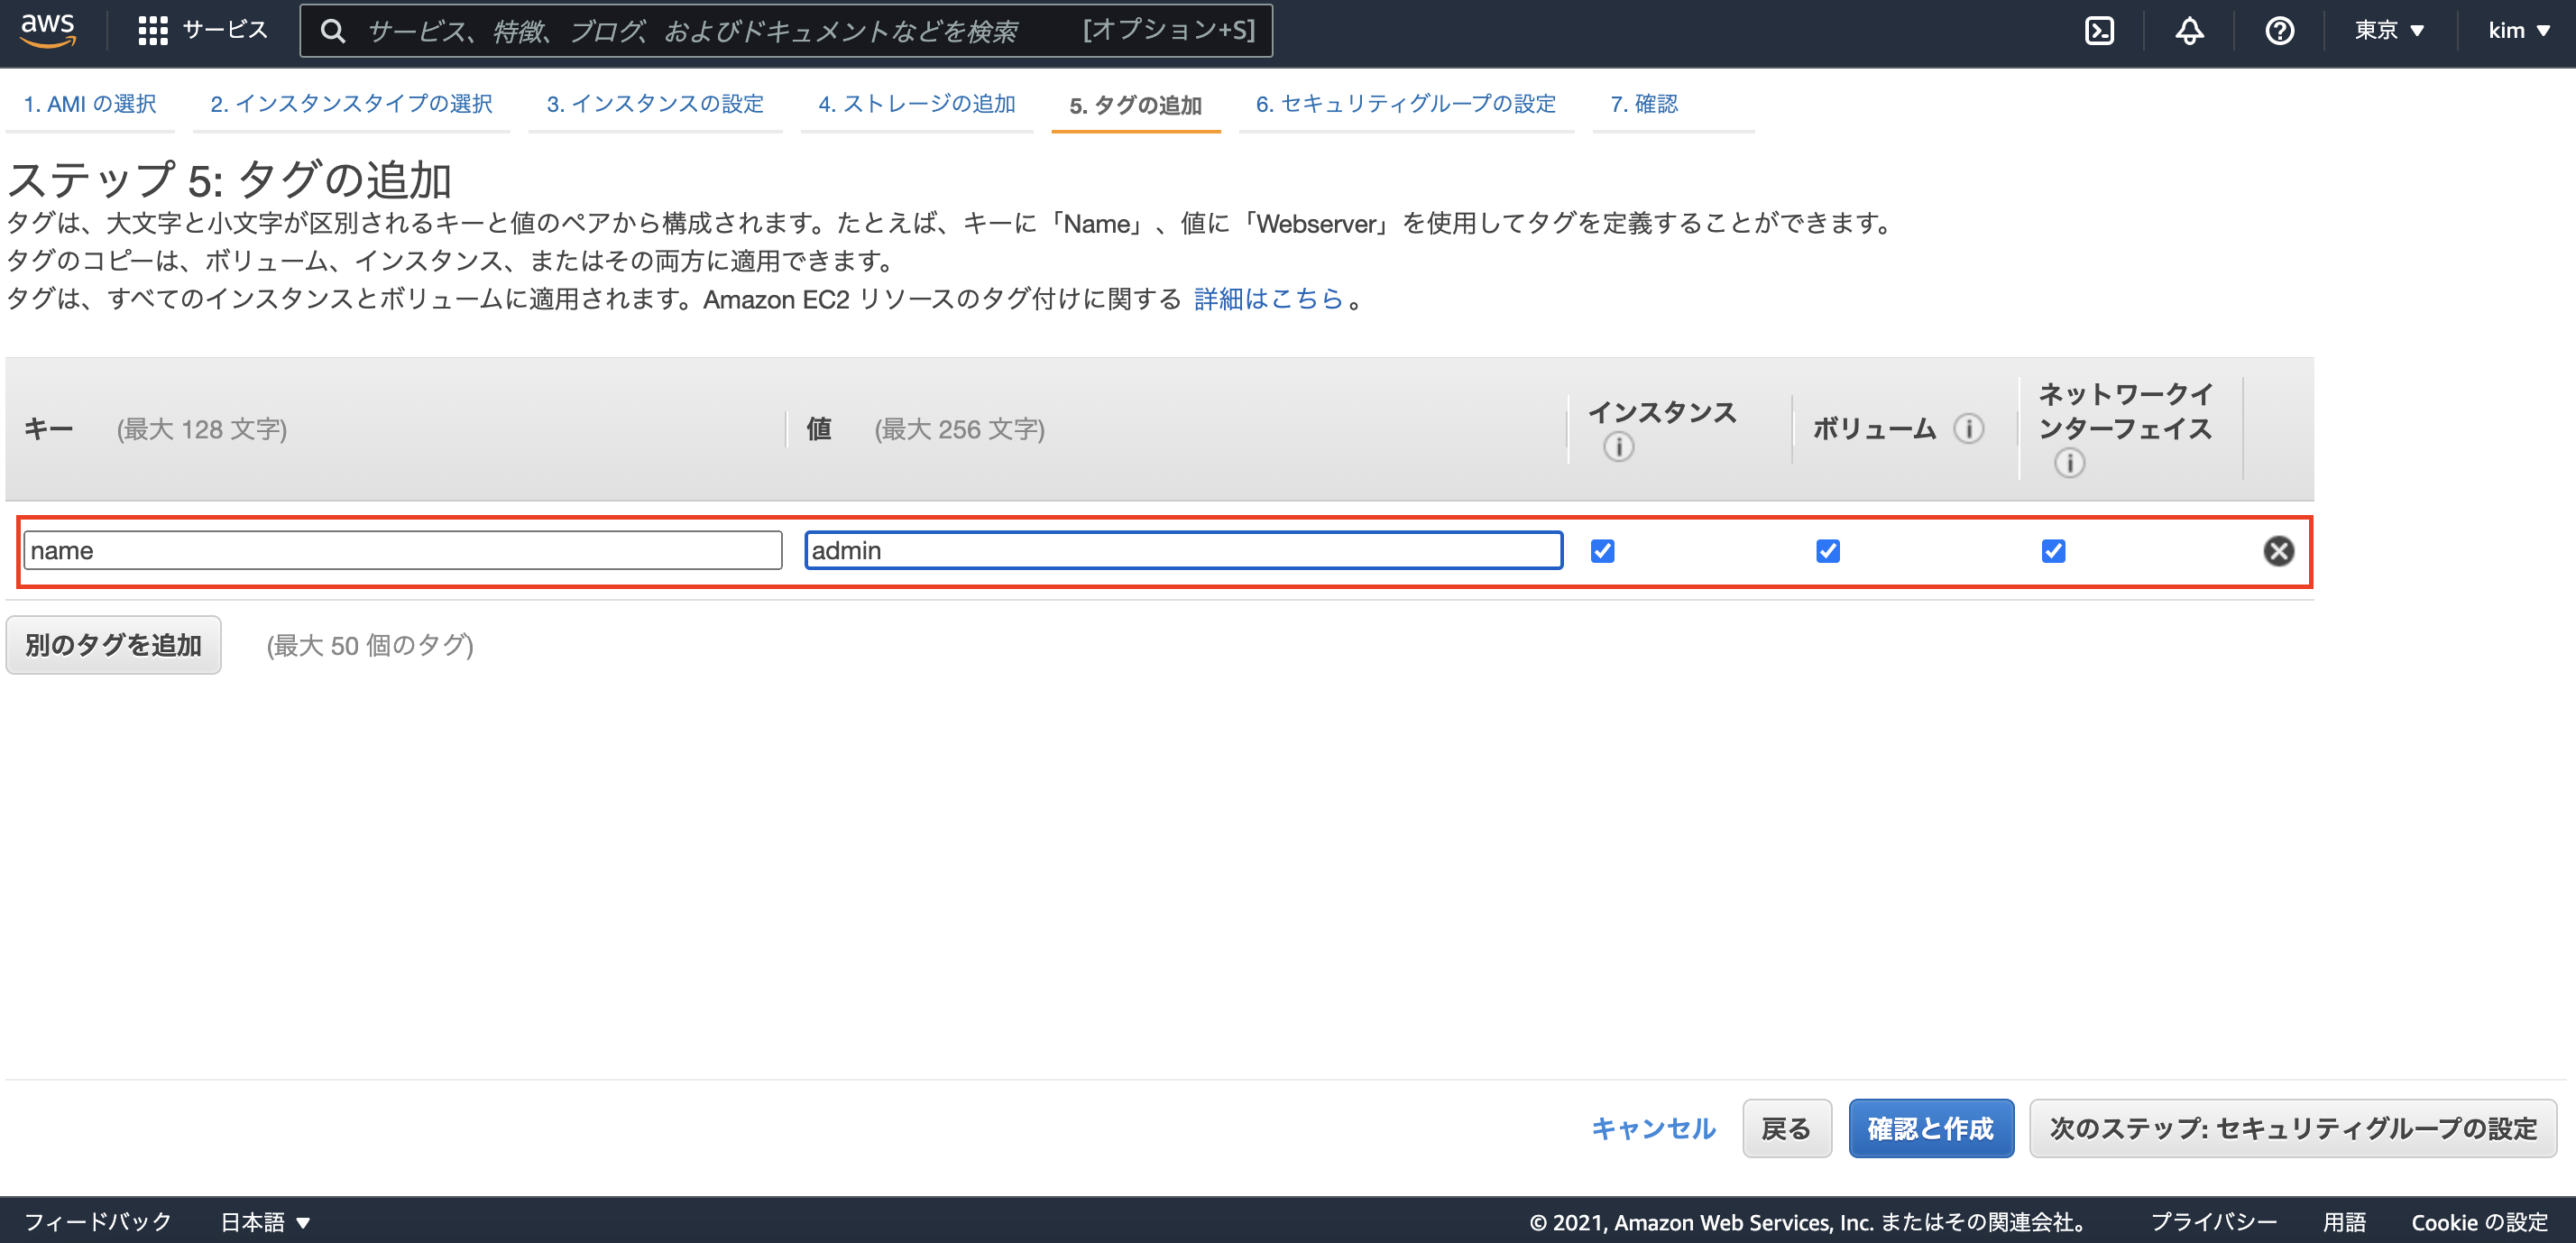This screenshot has height=1243, width=2576.
Task: Uncheck the network interface checkbox for name tag
Action: pyautogui.click(x=2053, y=551)
